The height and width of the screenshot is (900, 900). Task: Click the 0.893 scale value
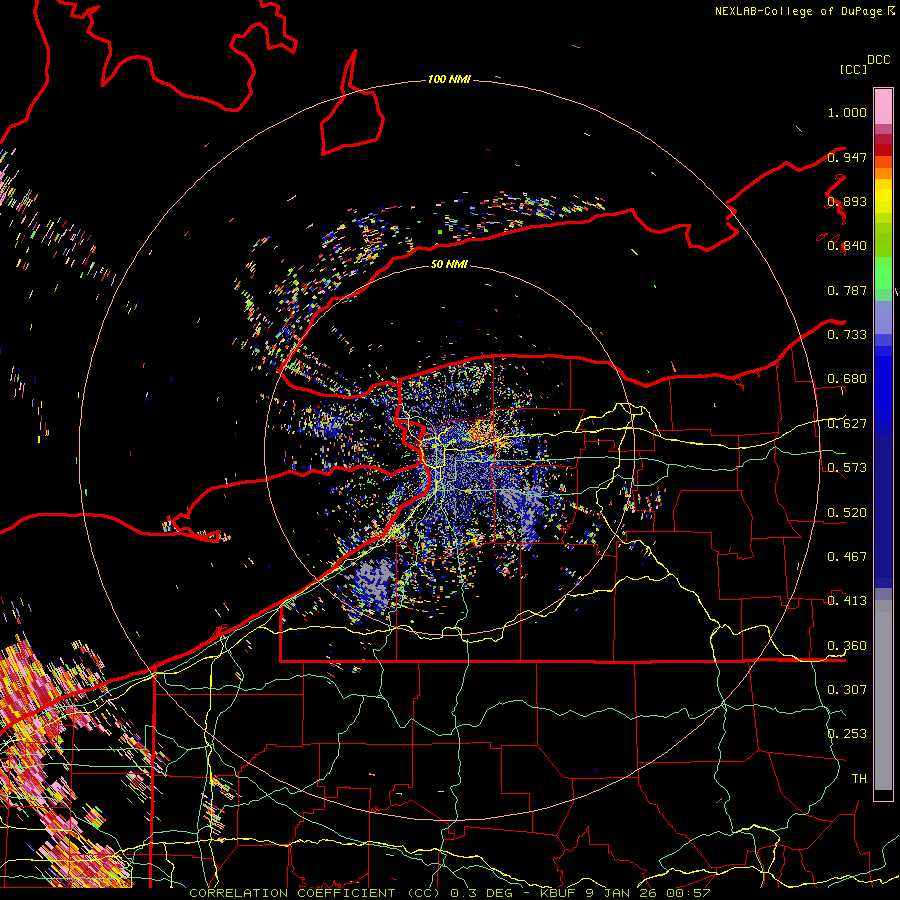coord(847,201)
